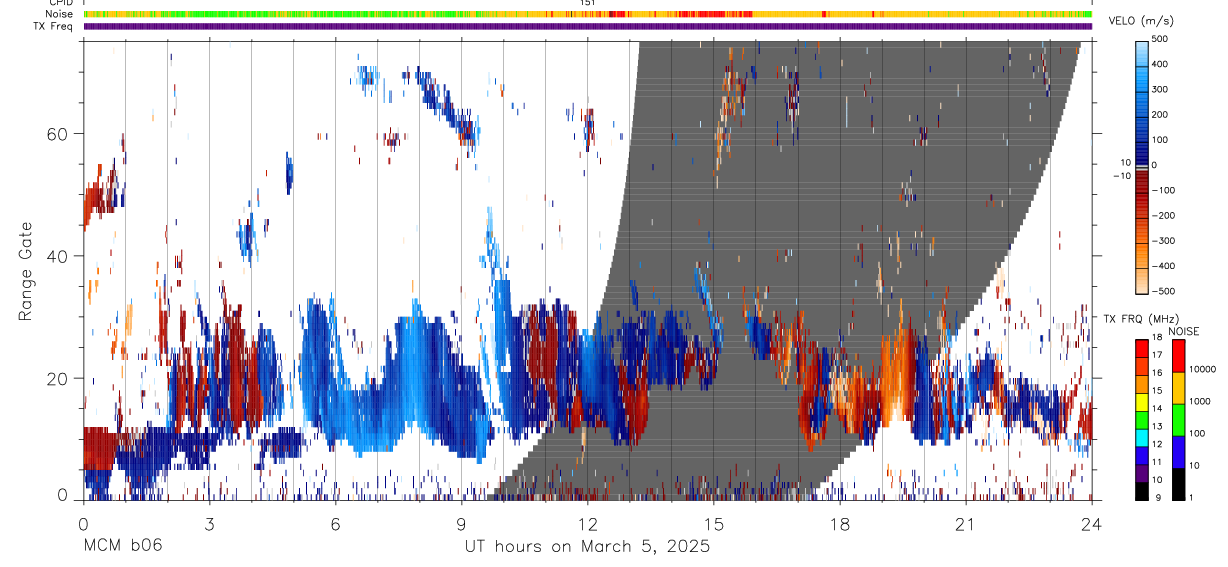Click the x-axis "15" hour tick label
Screen dimensions: 1228x567
pyautogui.click(x=713, y=523)
